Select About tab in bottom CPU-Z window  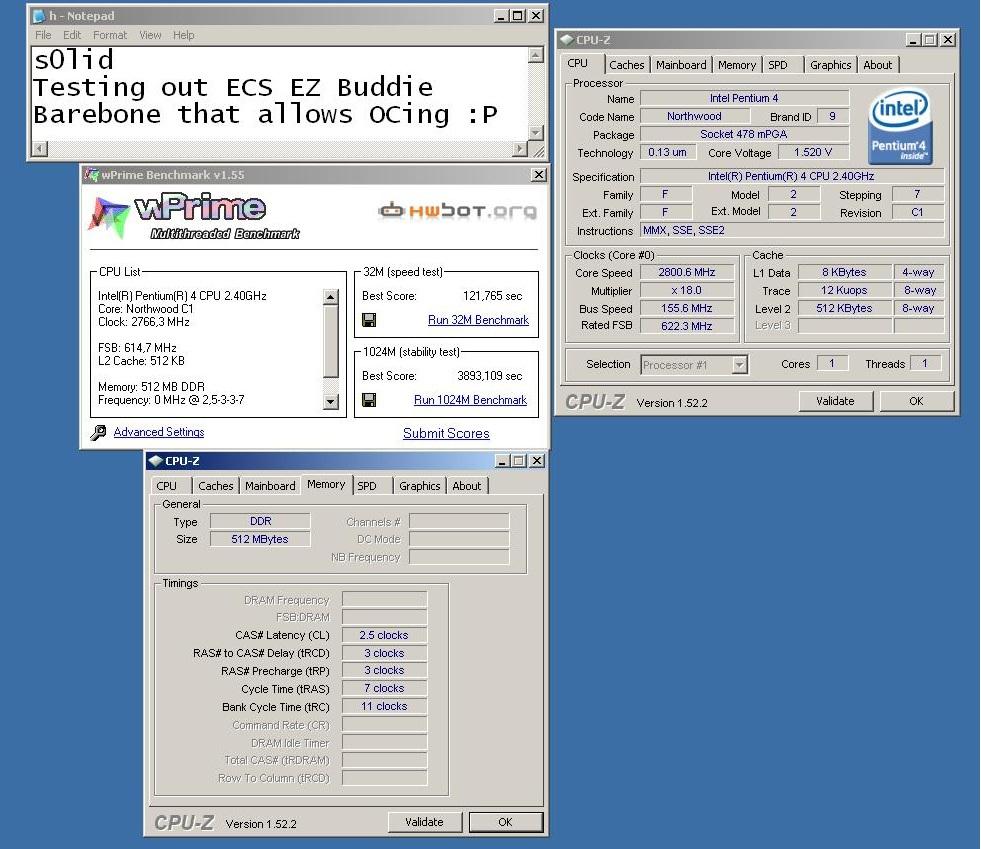466,486
